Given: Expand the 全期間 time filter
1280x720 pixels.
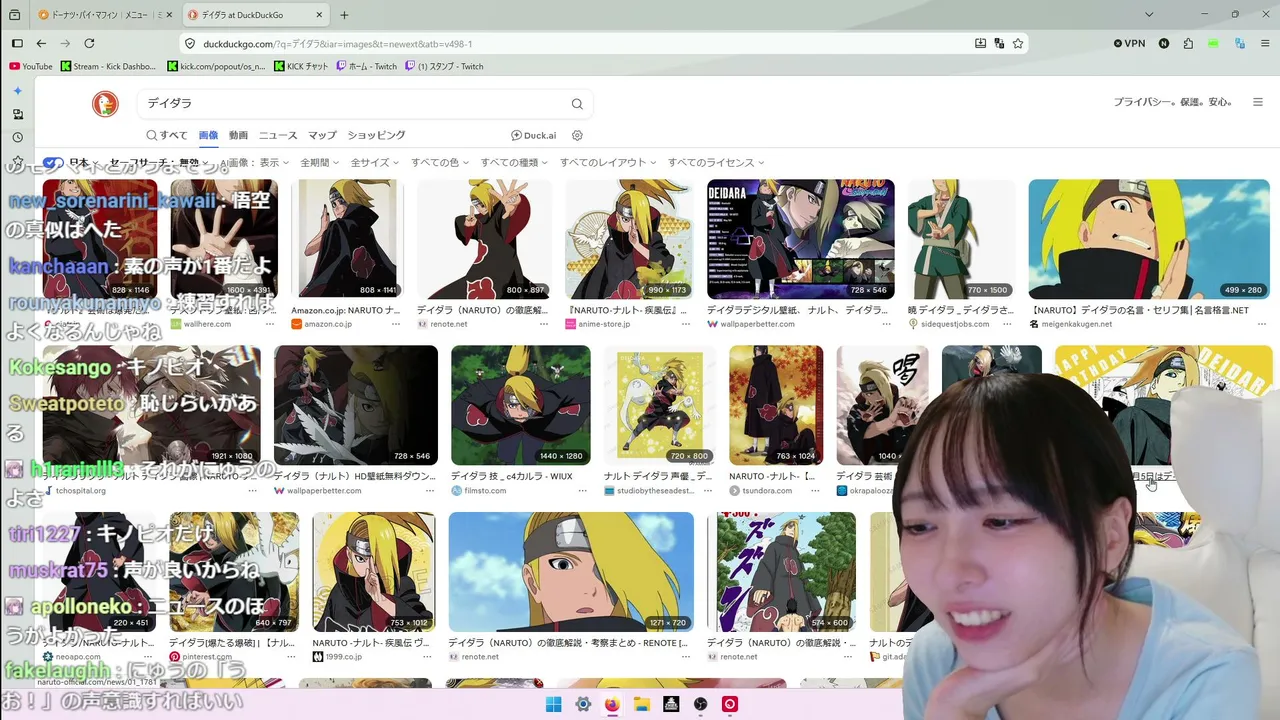Looking at the screenshot, I should [320, 163].
